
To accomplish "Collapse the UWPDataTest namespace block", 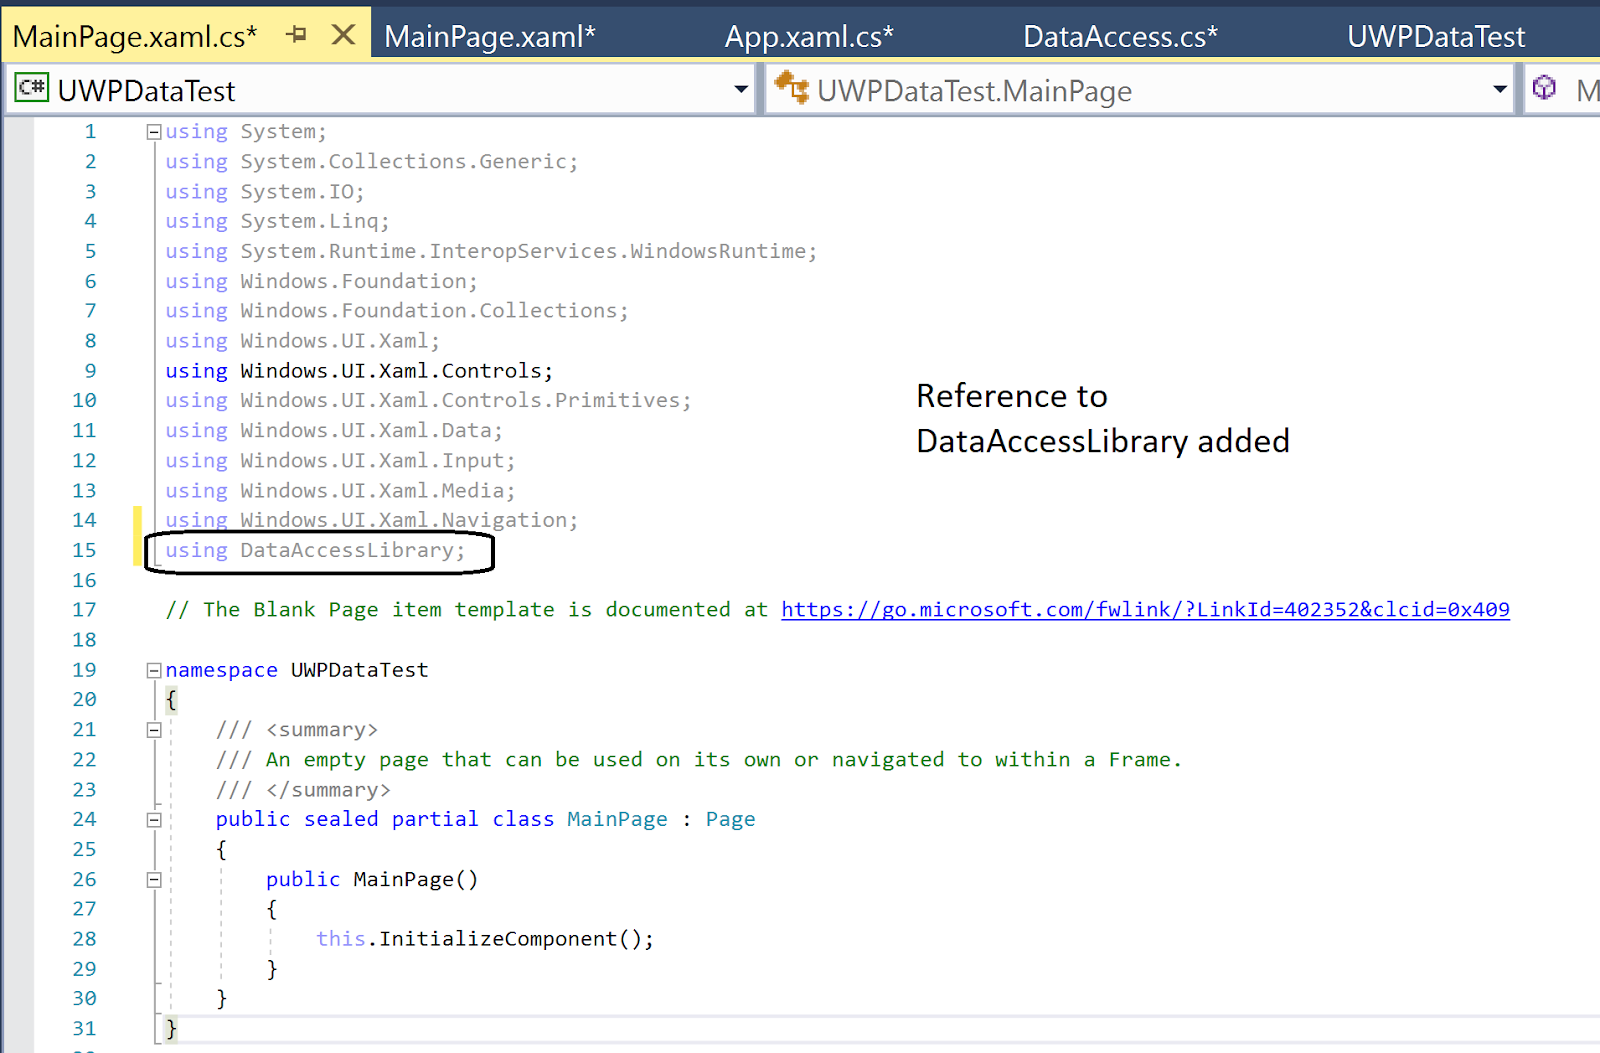I will [x=152, y=669].
